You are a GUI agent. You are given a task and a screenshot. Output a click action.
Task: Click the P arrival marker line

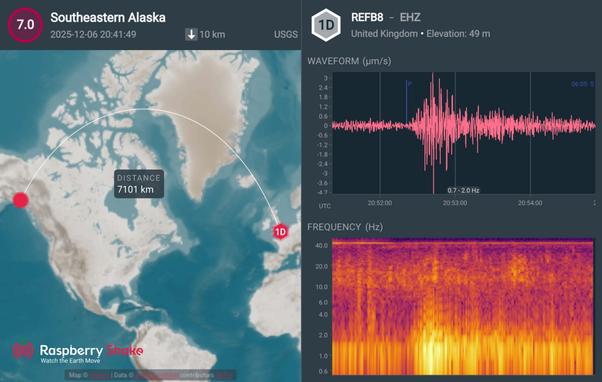pos(407,102)
